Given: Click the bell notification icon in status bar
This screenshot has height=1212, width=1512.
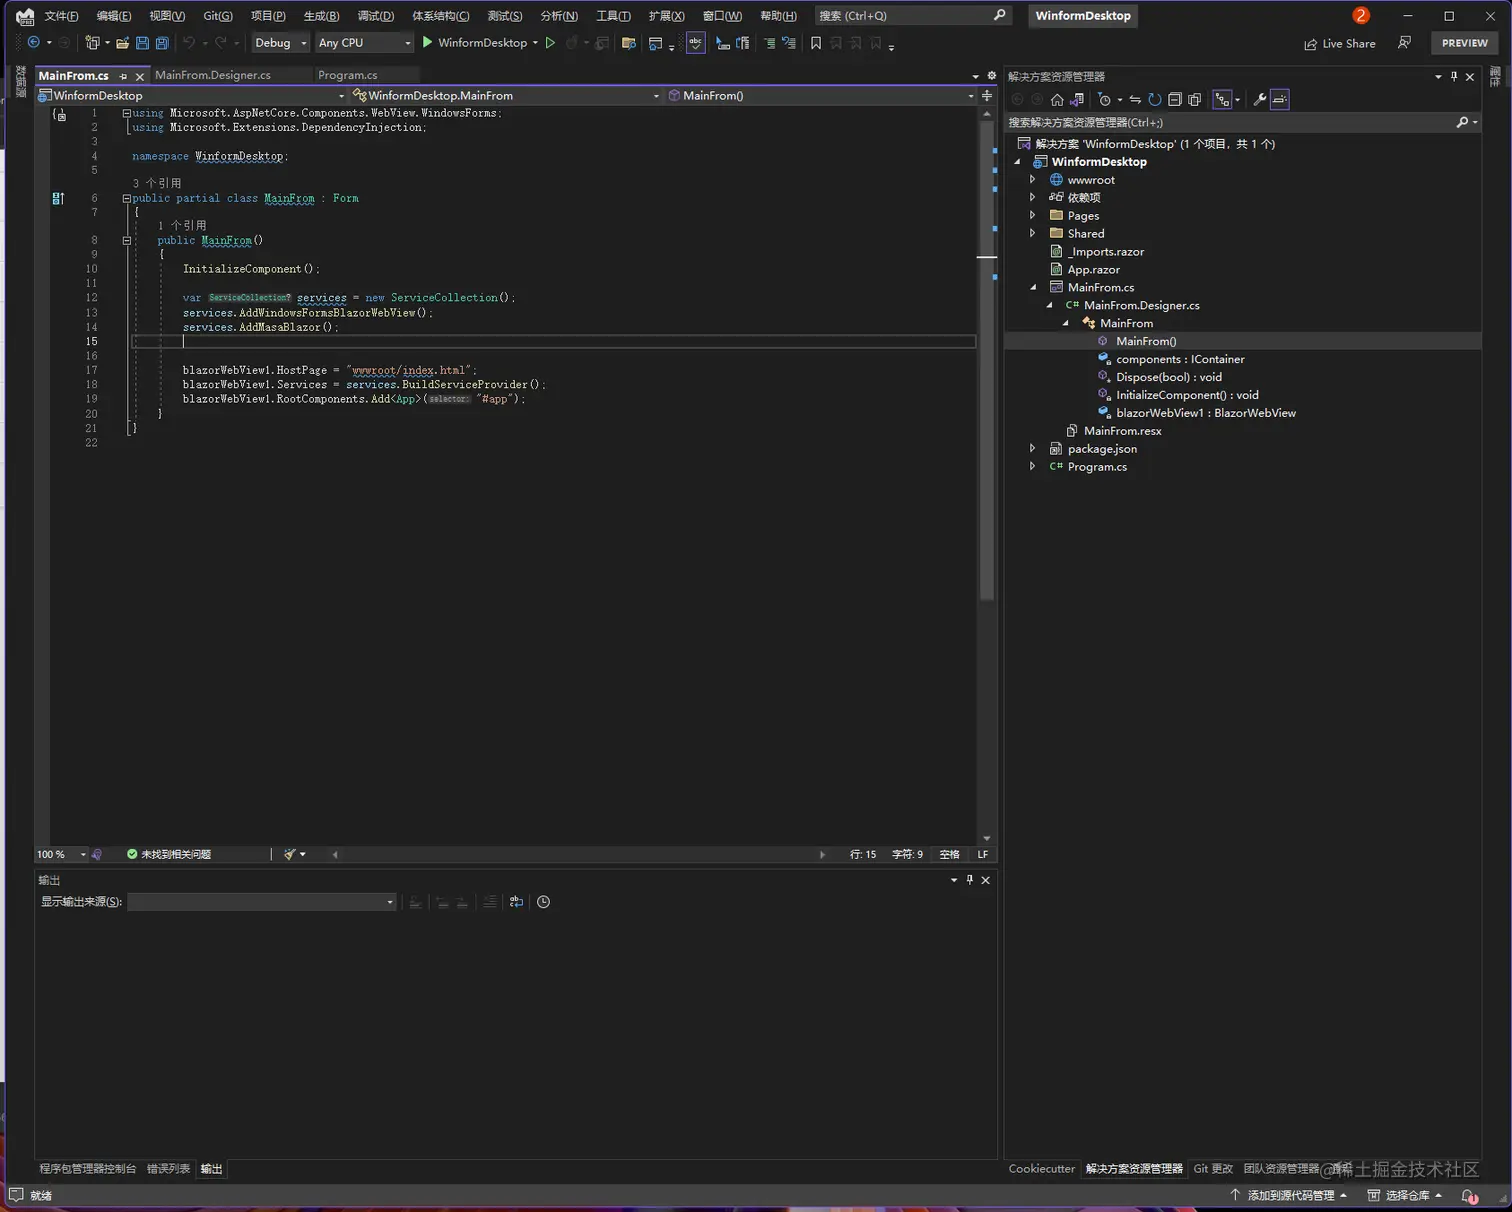Looking at the screenshot, I should click(1470, 1195).
